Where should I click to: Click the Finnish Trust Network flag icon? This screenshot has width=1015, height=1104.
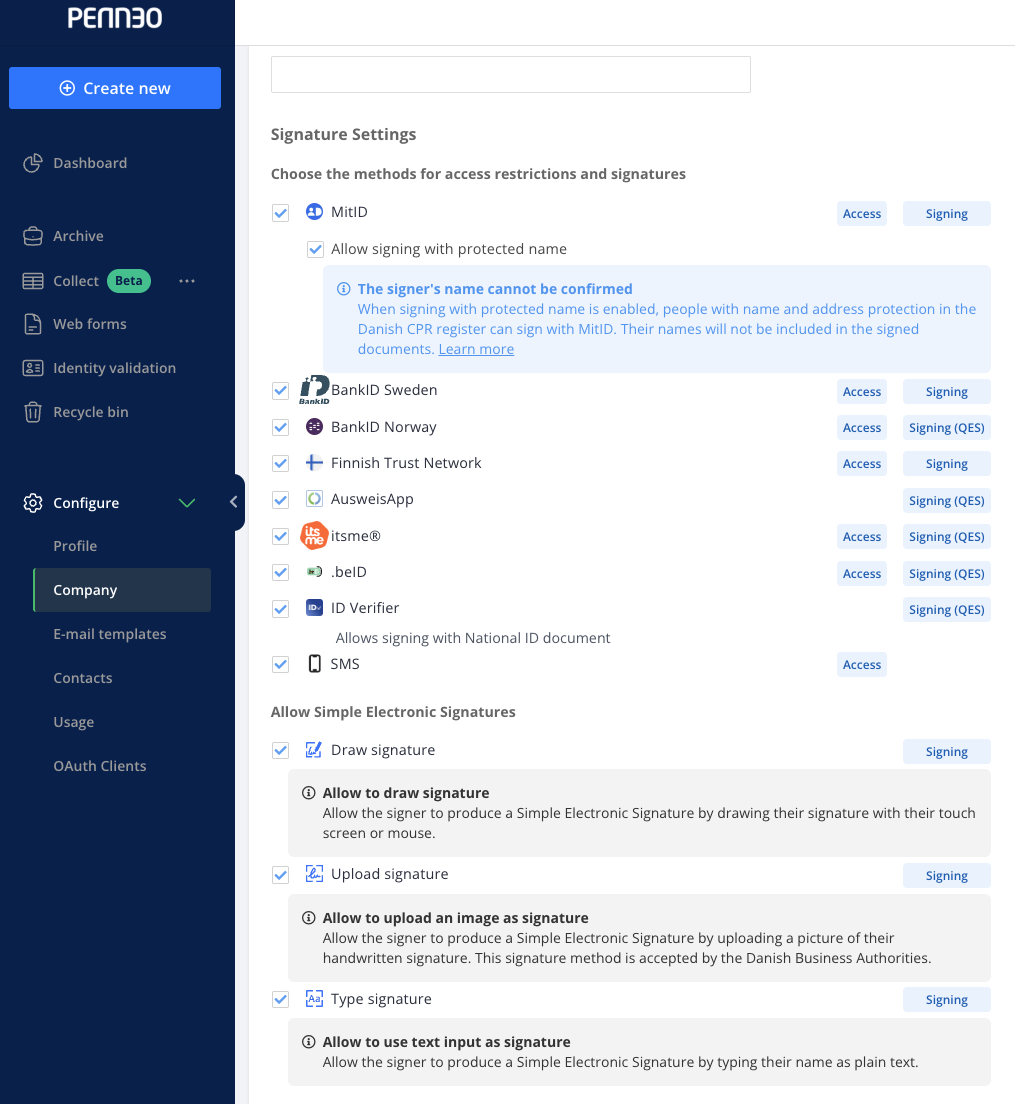click(314, 463)
